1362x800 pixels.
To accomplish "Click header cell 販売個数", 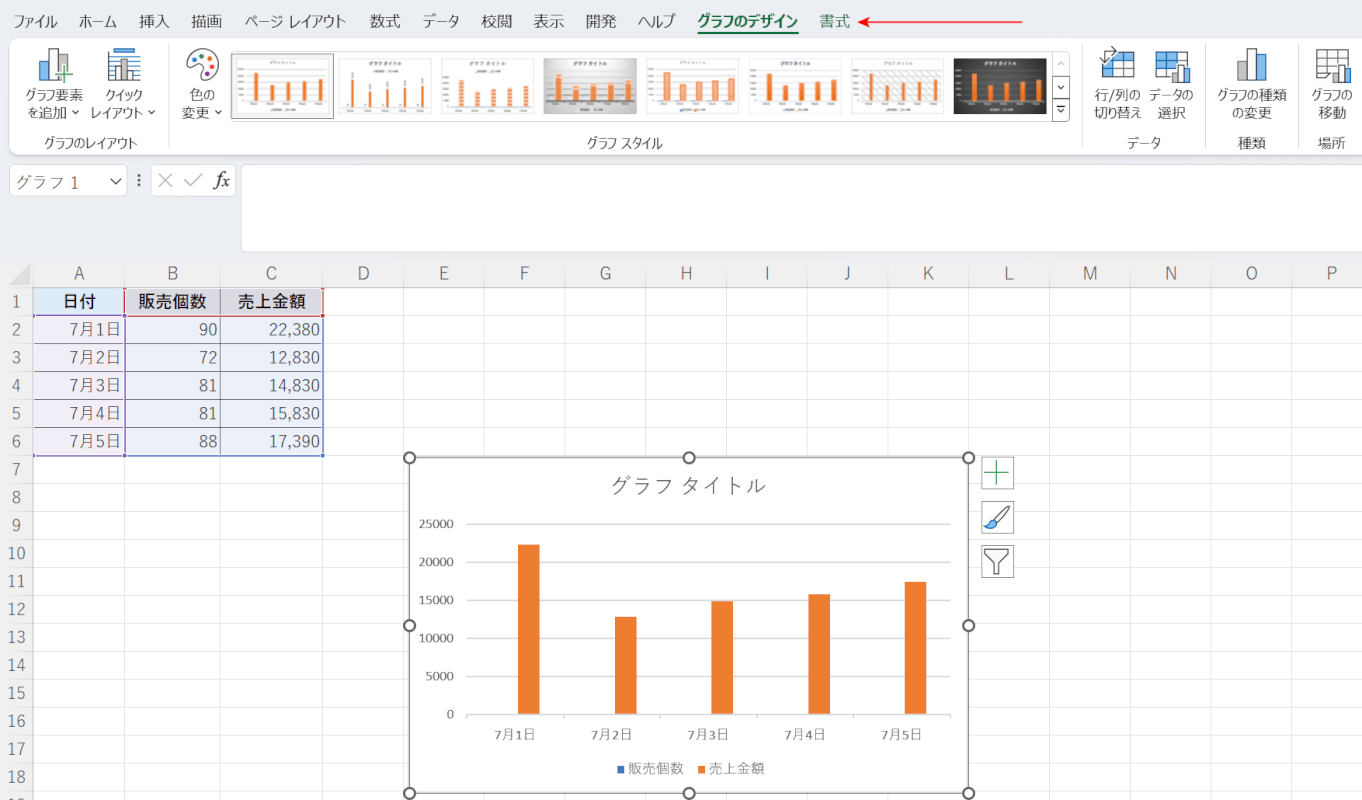I will point(173,302).
